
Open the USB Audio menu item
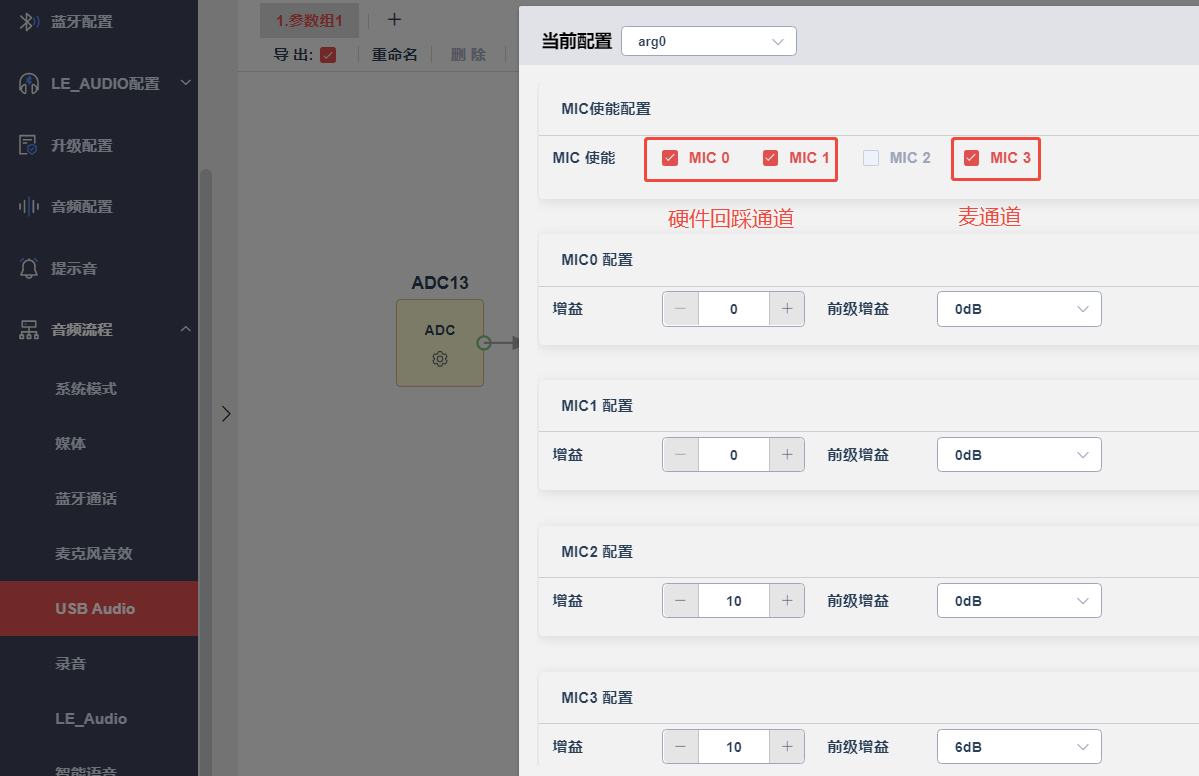[99, 609]
